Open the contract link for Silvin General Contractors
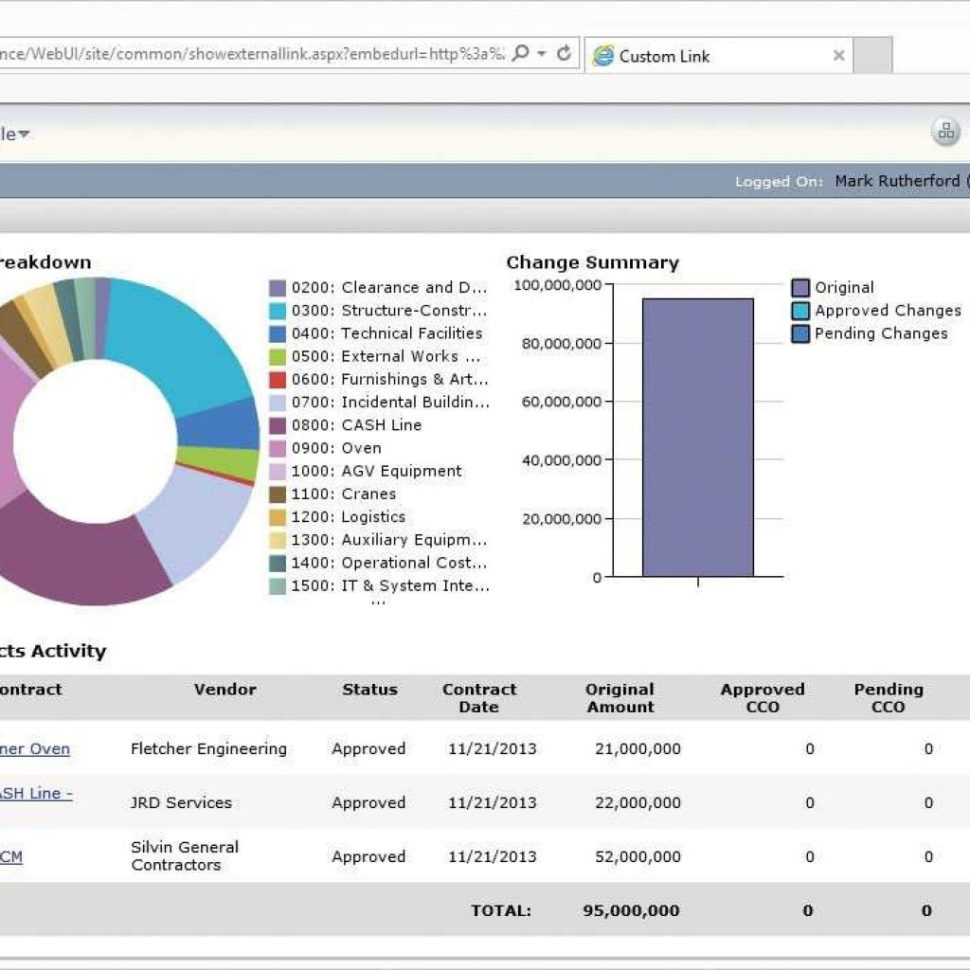This screenshot has height=970, width=970. click(x=11, y=857)
